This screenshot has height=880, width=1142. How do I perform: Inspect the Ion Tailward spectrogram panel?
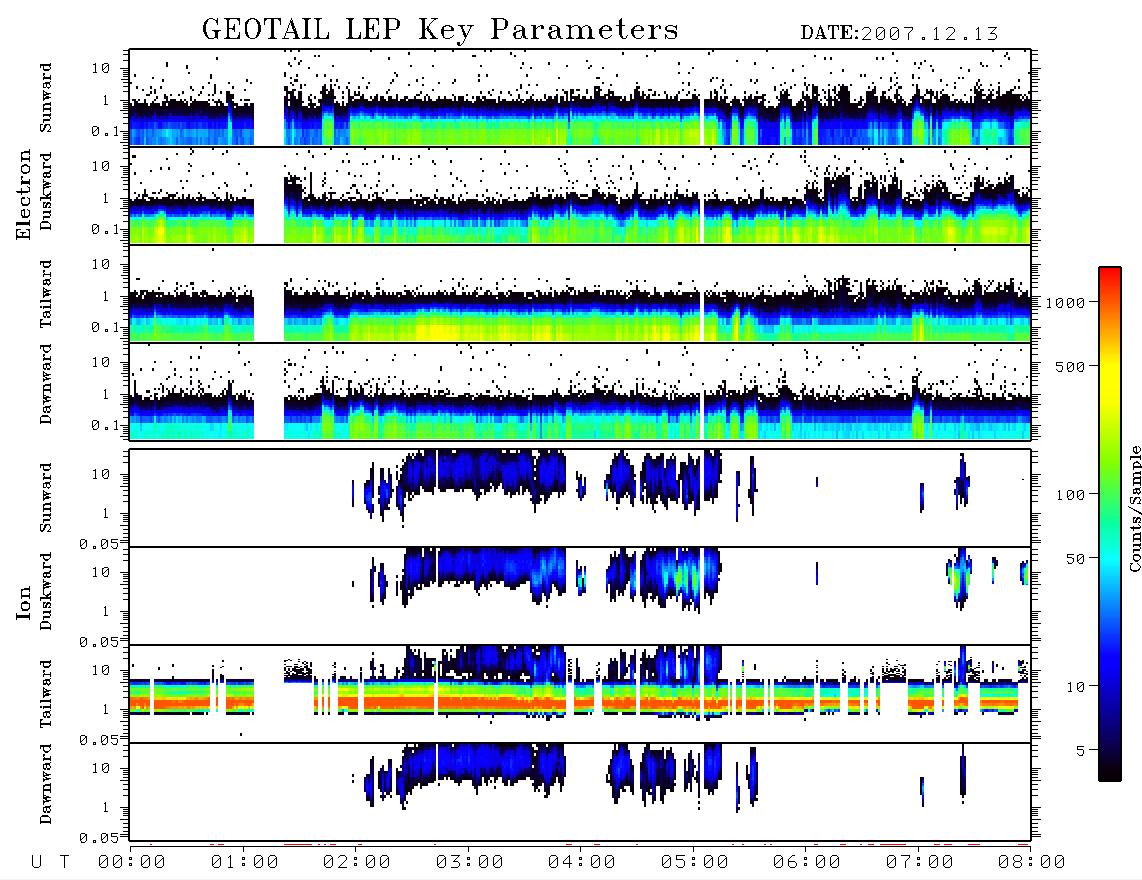[580, 694]
